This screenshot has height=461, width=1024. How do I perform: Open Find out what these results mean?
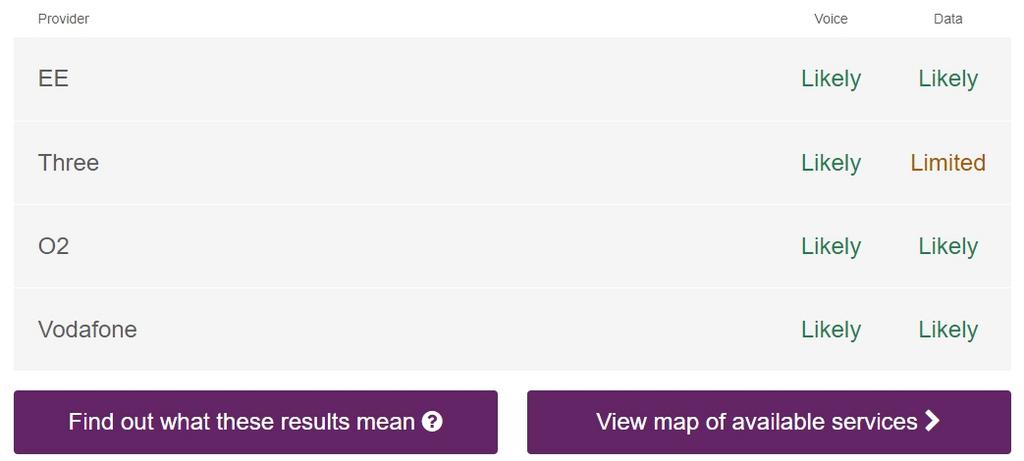pyautogui.click(x=255, y=422)
